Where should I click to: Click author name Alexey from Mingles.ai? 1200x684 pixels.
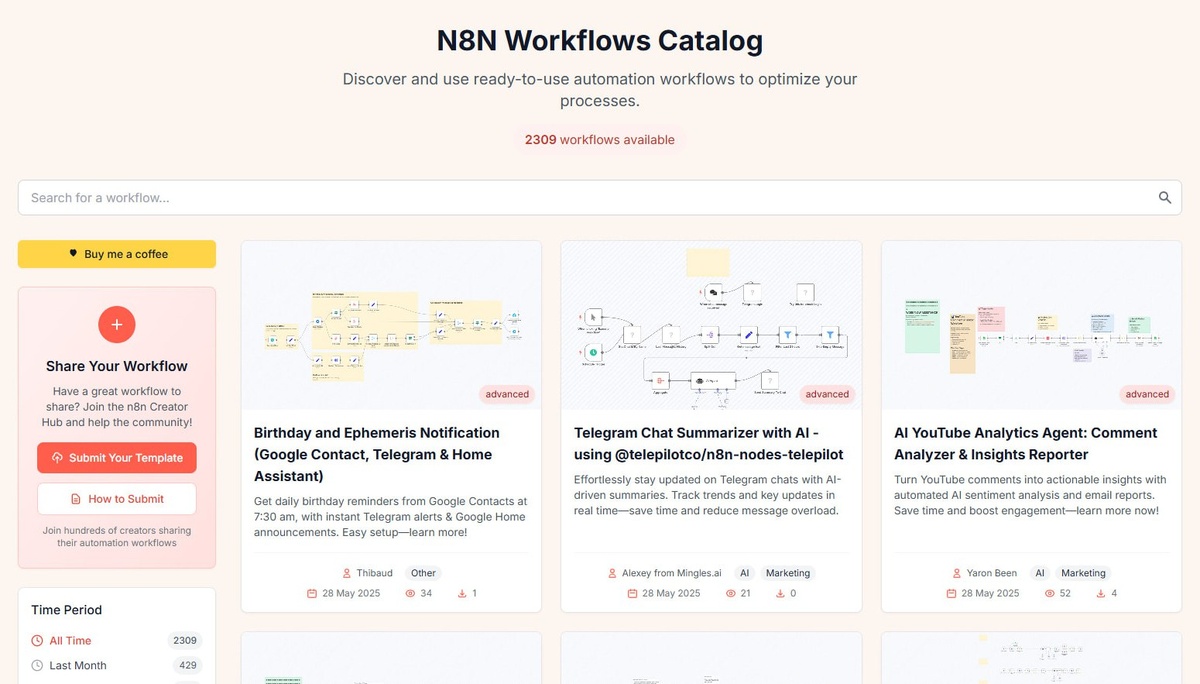point(673,574)
